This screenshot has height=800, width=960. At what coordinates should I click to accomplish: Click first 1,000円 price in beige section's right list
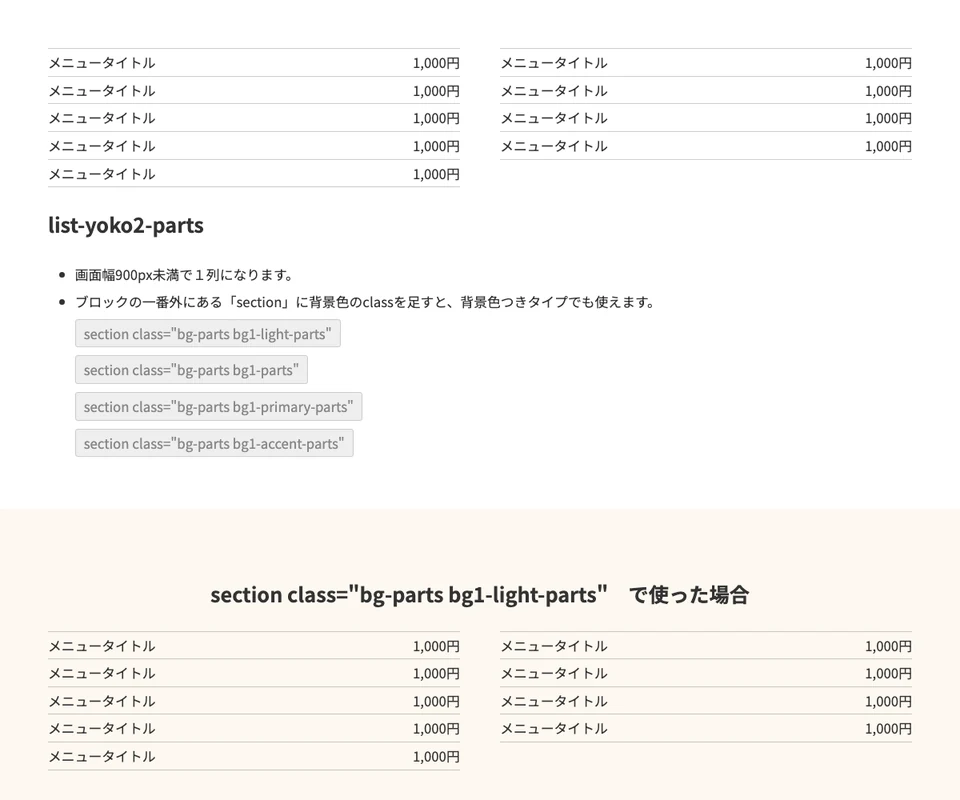888,646
